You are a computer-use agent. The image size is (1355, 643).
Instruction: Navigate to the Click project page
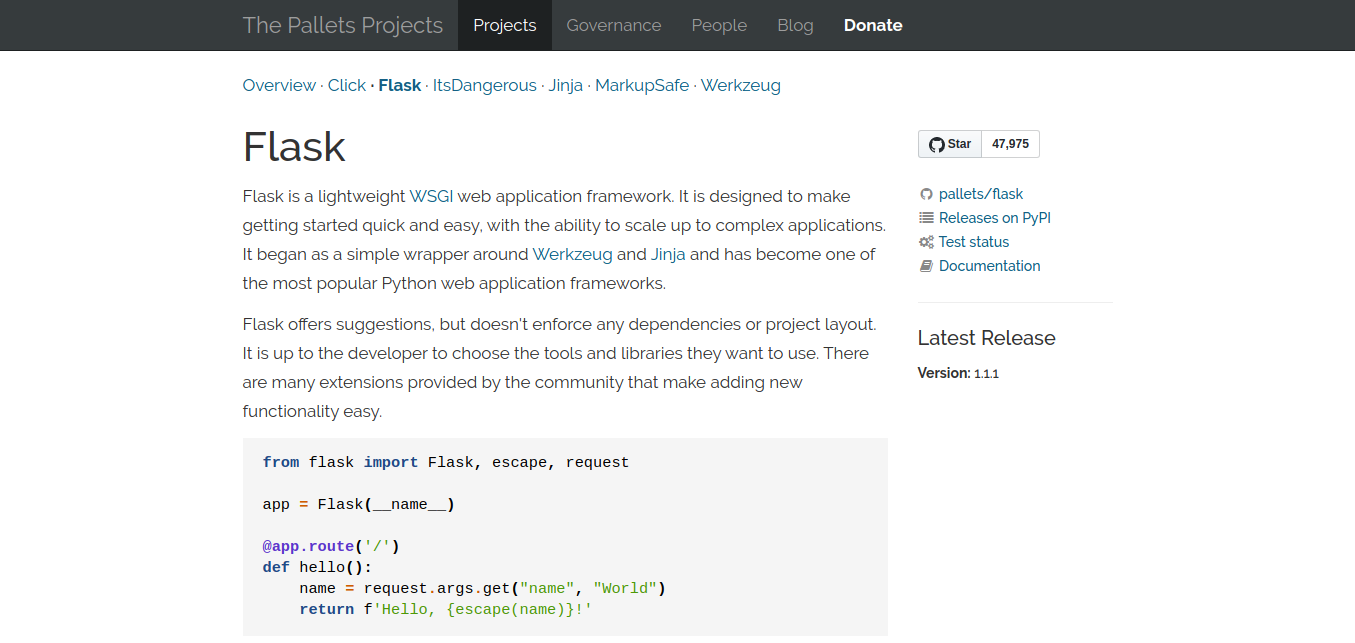347,85
